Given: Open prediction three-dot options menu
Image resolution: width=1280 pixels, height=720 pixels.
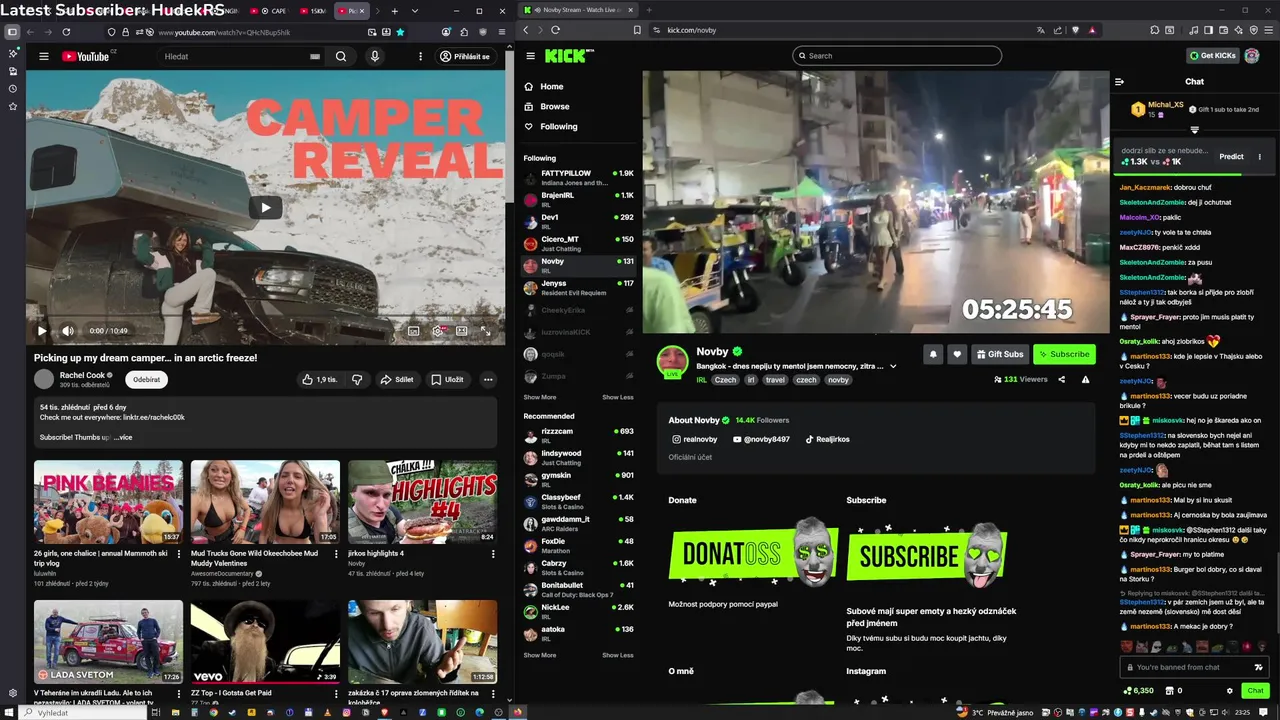Looking at the screenshot, I should [1260, 157].
